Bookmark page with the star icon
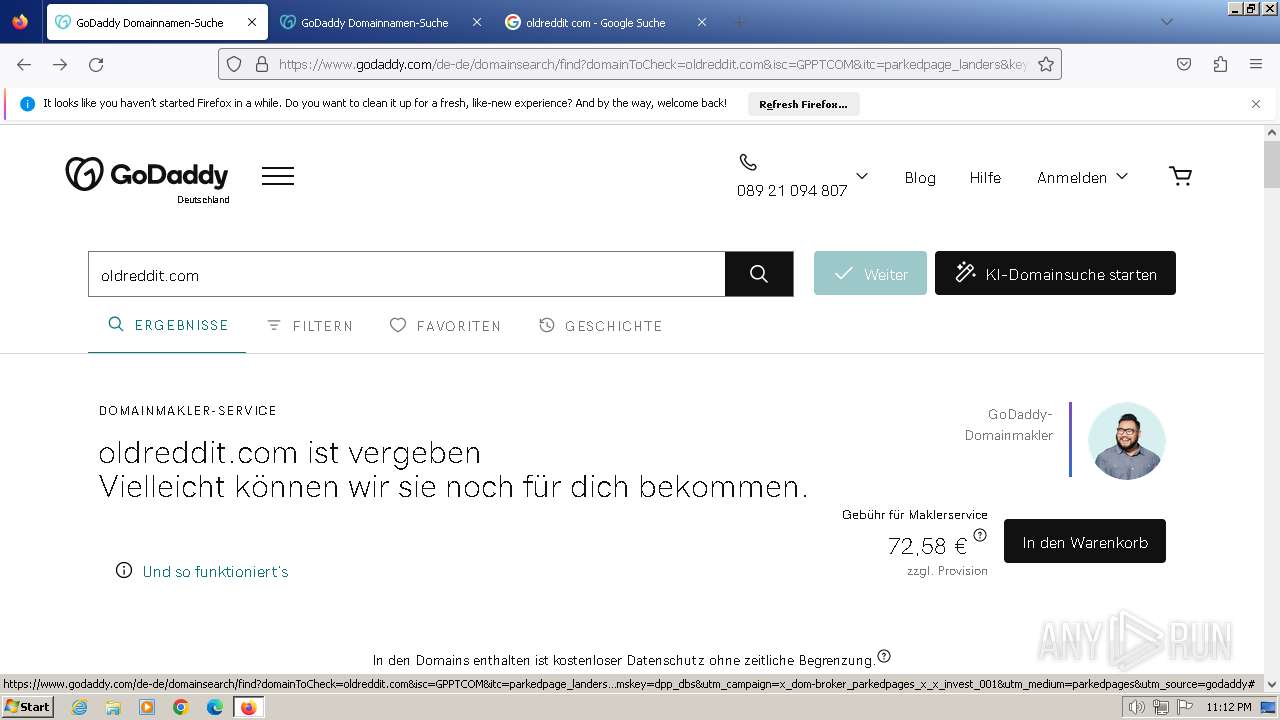 [x=1046, y=64]
